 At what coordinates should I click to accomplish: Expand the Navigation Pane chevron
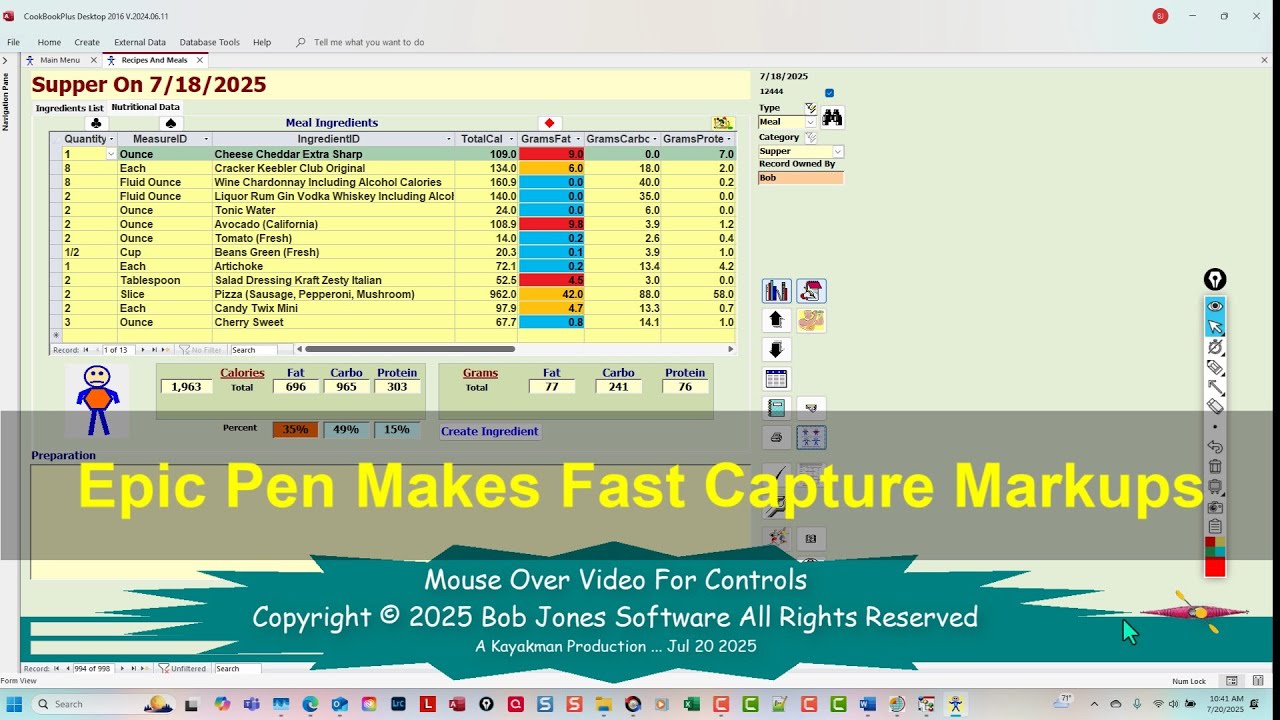tap(5, 60)
